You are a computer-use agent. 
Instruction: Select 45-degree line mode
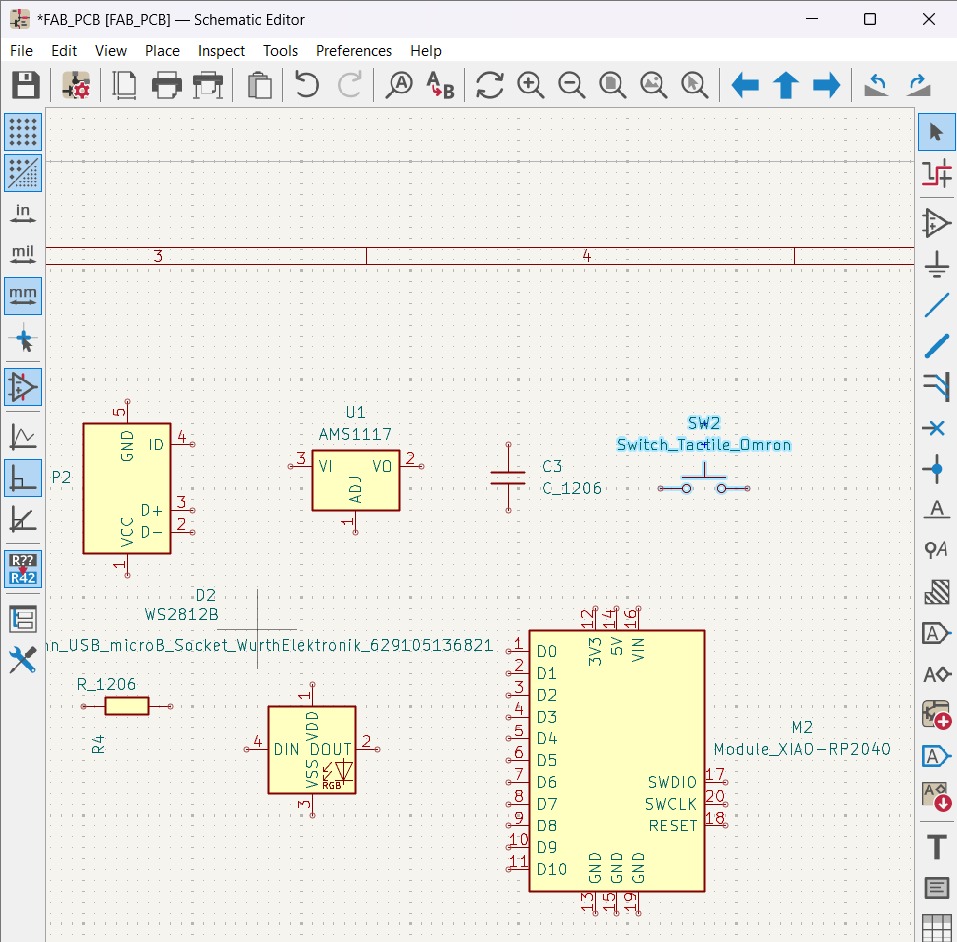pyautogui.click(x=23, y=519)
